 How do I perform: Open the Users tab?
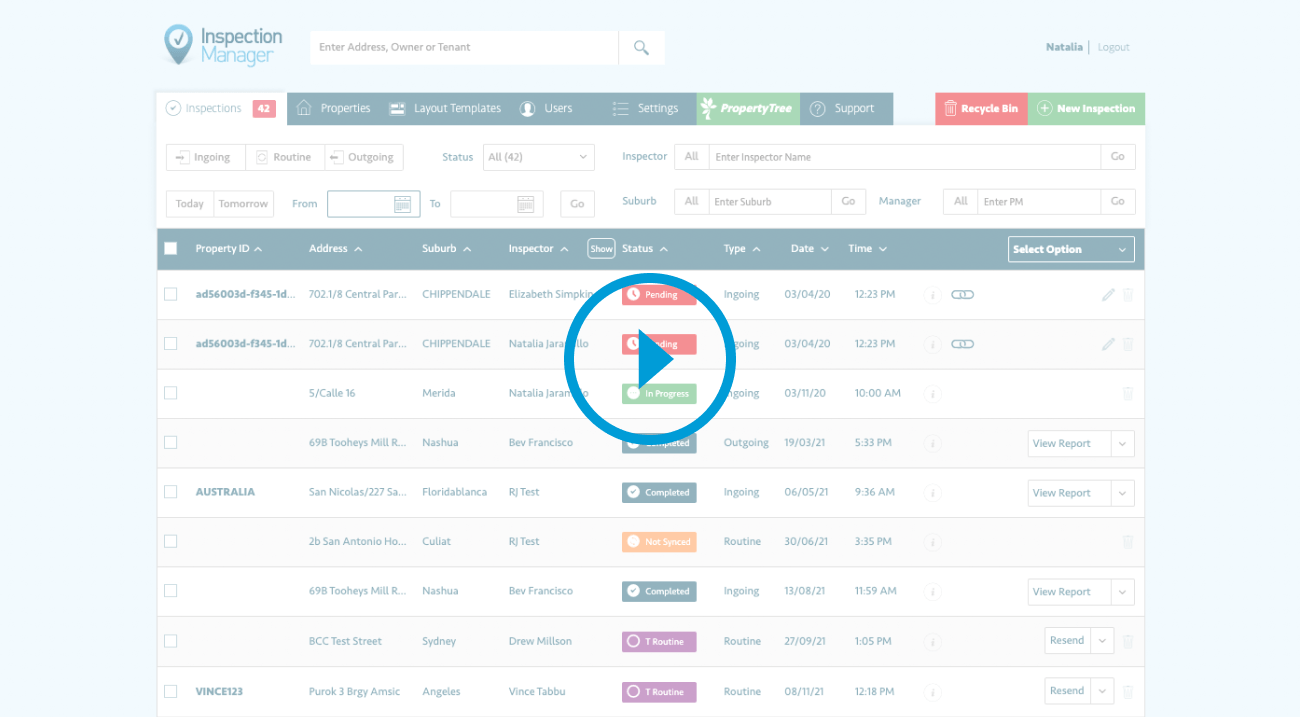(546, 108)
